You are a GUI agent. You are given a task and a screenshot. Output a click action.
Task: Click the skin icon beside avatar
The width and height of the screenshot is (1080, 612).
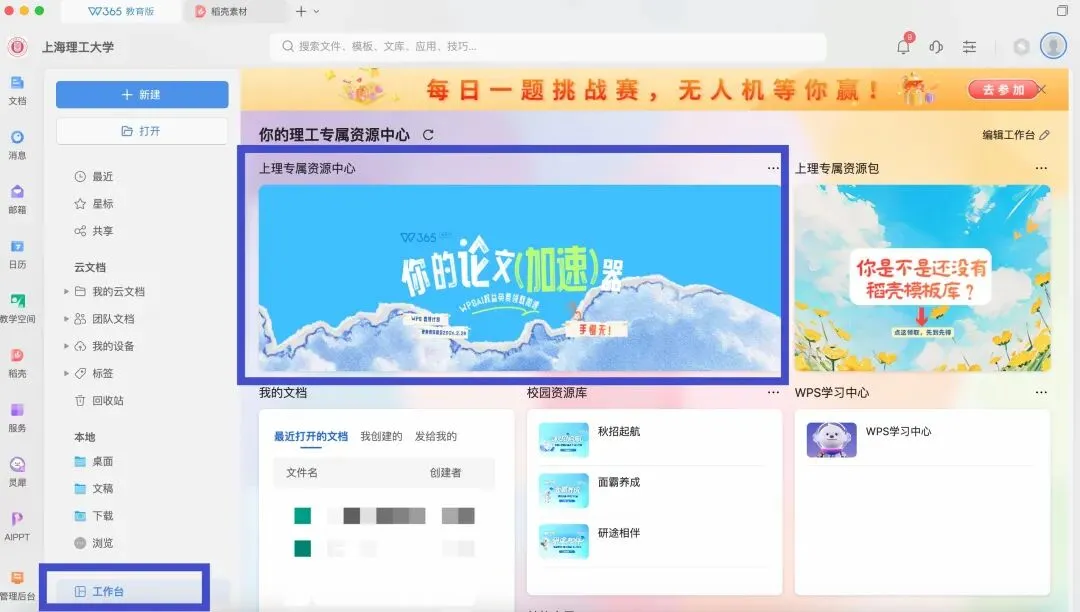click(x=1021, y=46)
